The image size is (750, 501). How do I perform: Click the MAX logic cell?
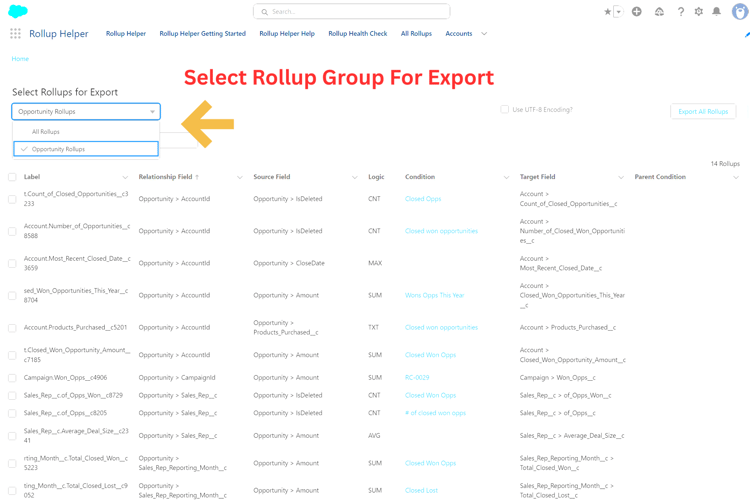[375, 263]
